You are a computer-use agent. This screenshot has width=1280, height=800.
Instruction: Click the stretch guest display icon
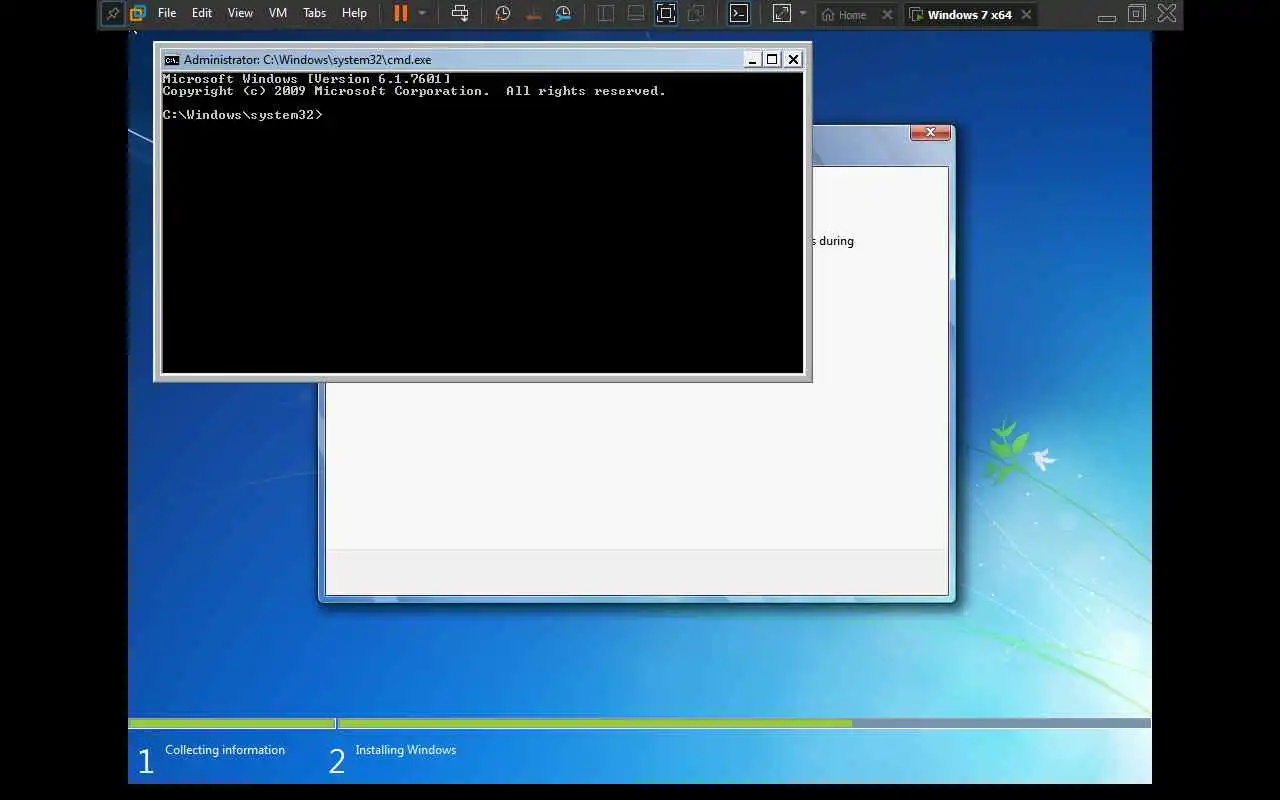point(782,14)
